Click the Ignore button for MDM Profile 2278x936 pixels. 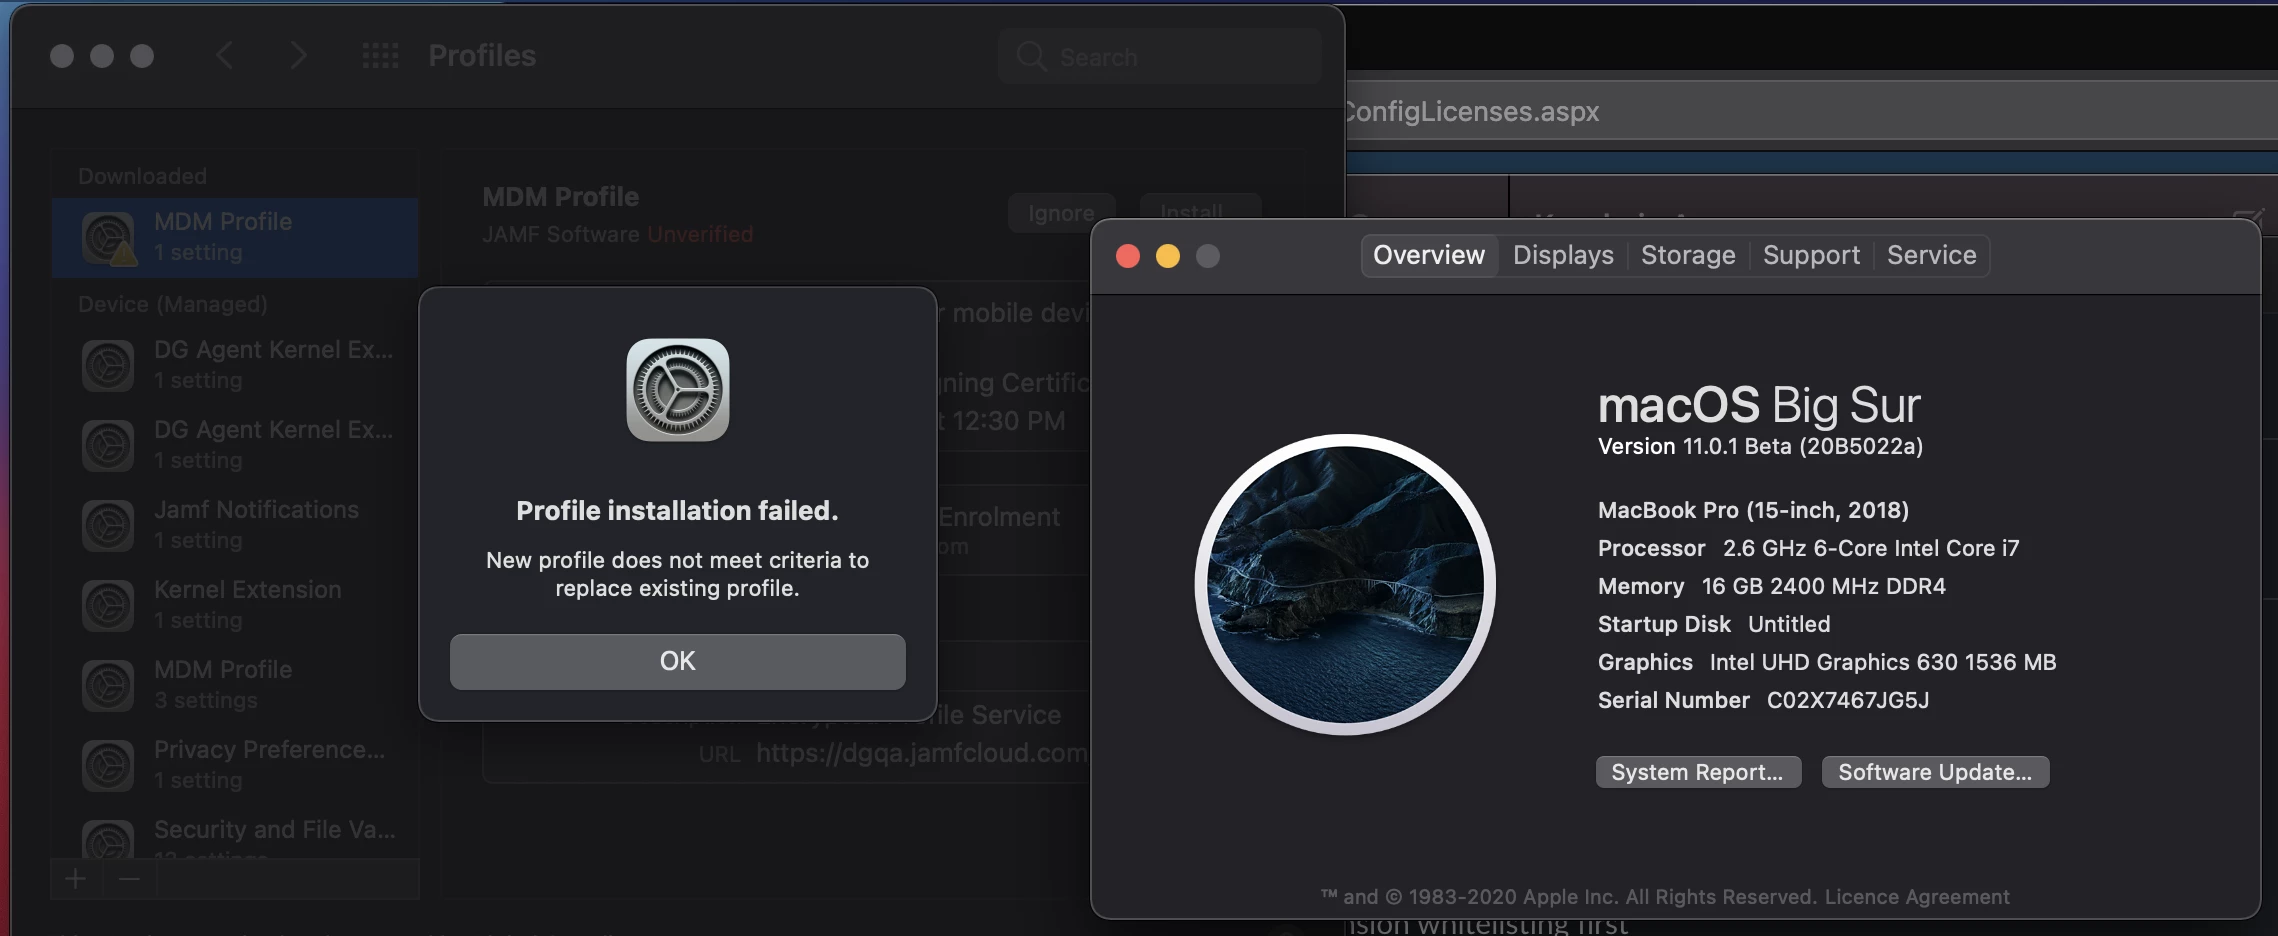[1061, 213]
